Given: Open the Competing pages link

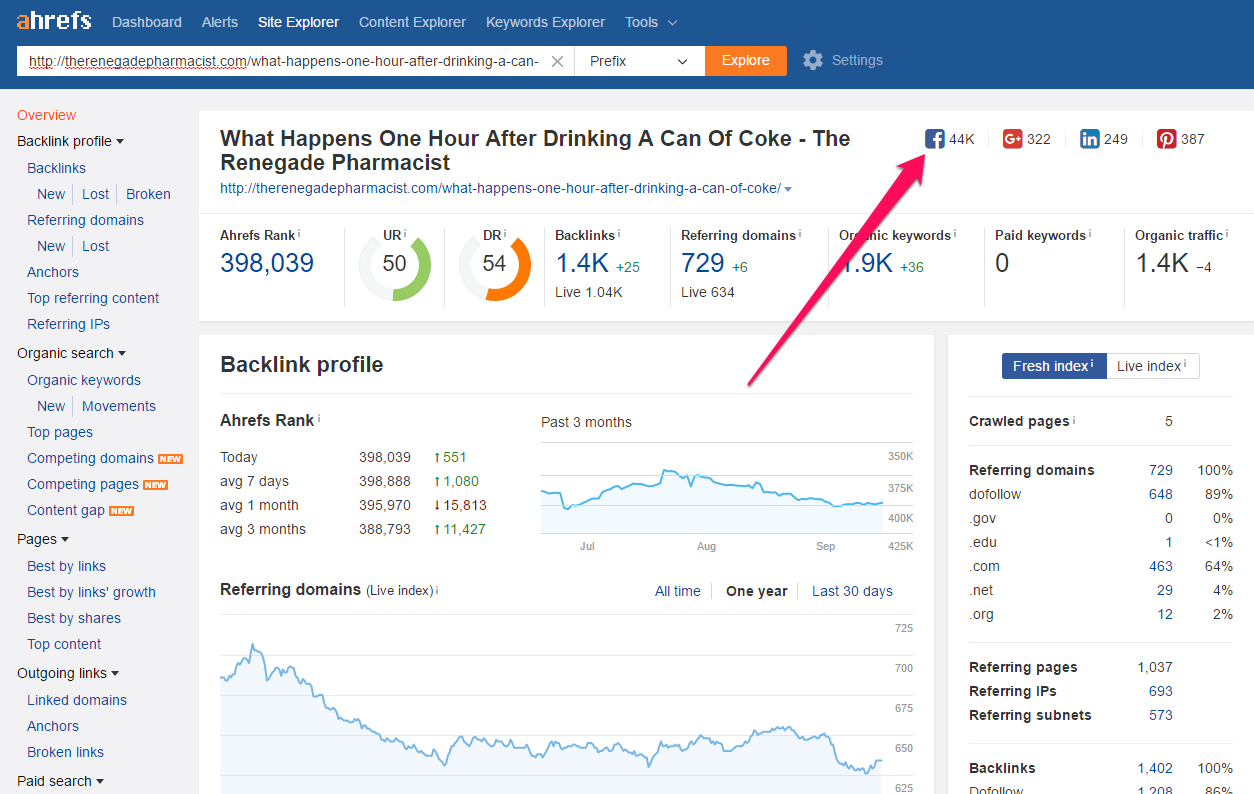Looking at the screenshot, I should 83,484.
